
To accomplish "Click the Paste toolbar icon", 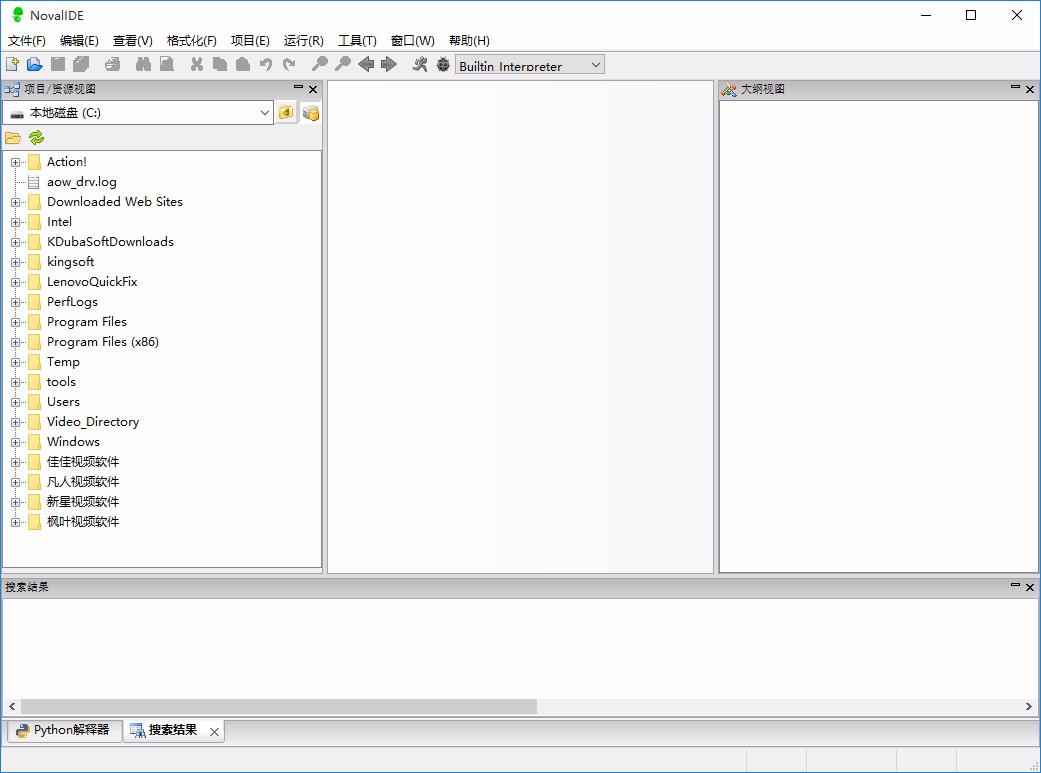I will 243,64.
